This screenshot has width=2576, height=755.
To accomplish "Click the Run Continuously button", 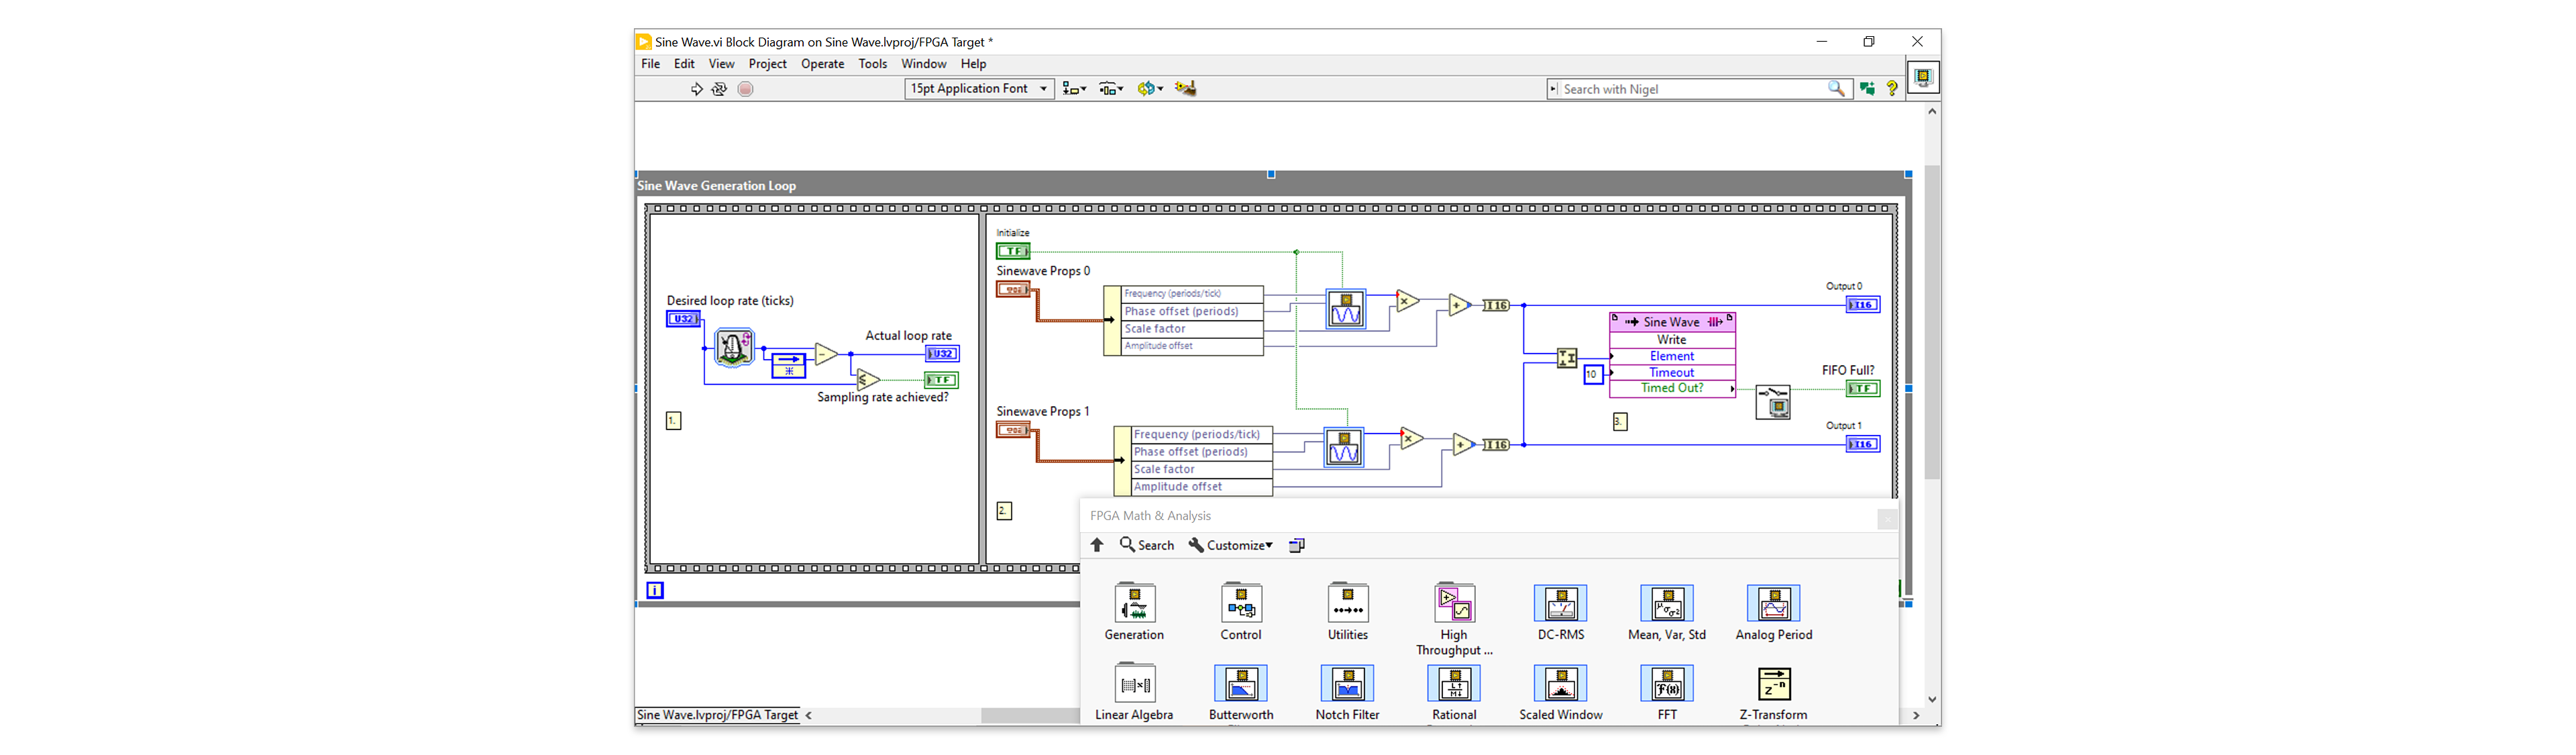I will (x=719, y=89).
